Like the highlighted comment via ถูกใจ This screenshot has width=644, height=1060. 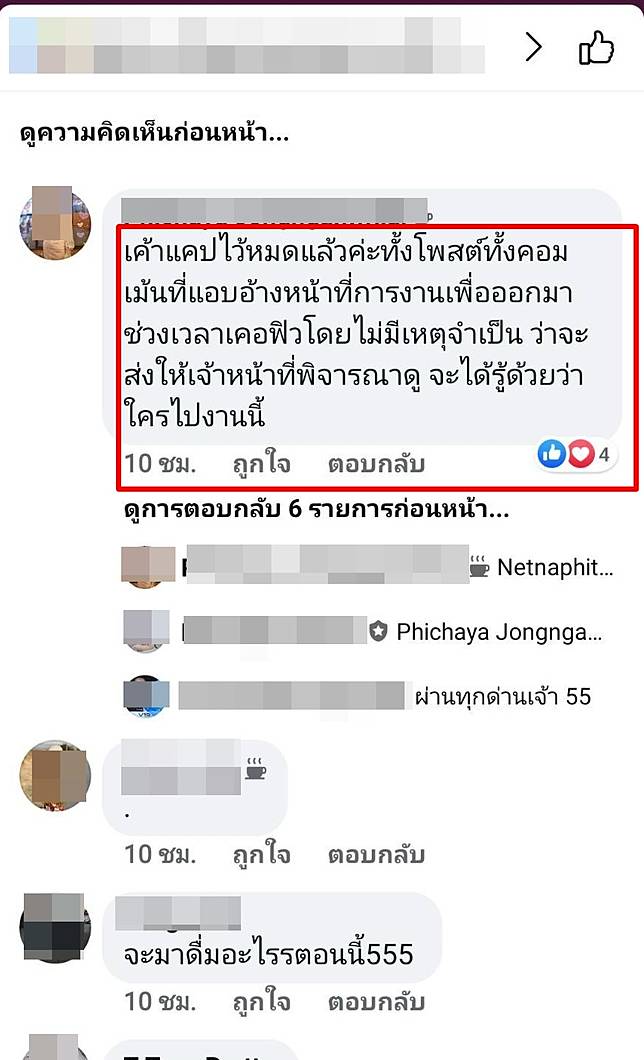tap(262, 464)
